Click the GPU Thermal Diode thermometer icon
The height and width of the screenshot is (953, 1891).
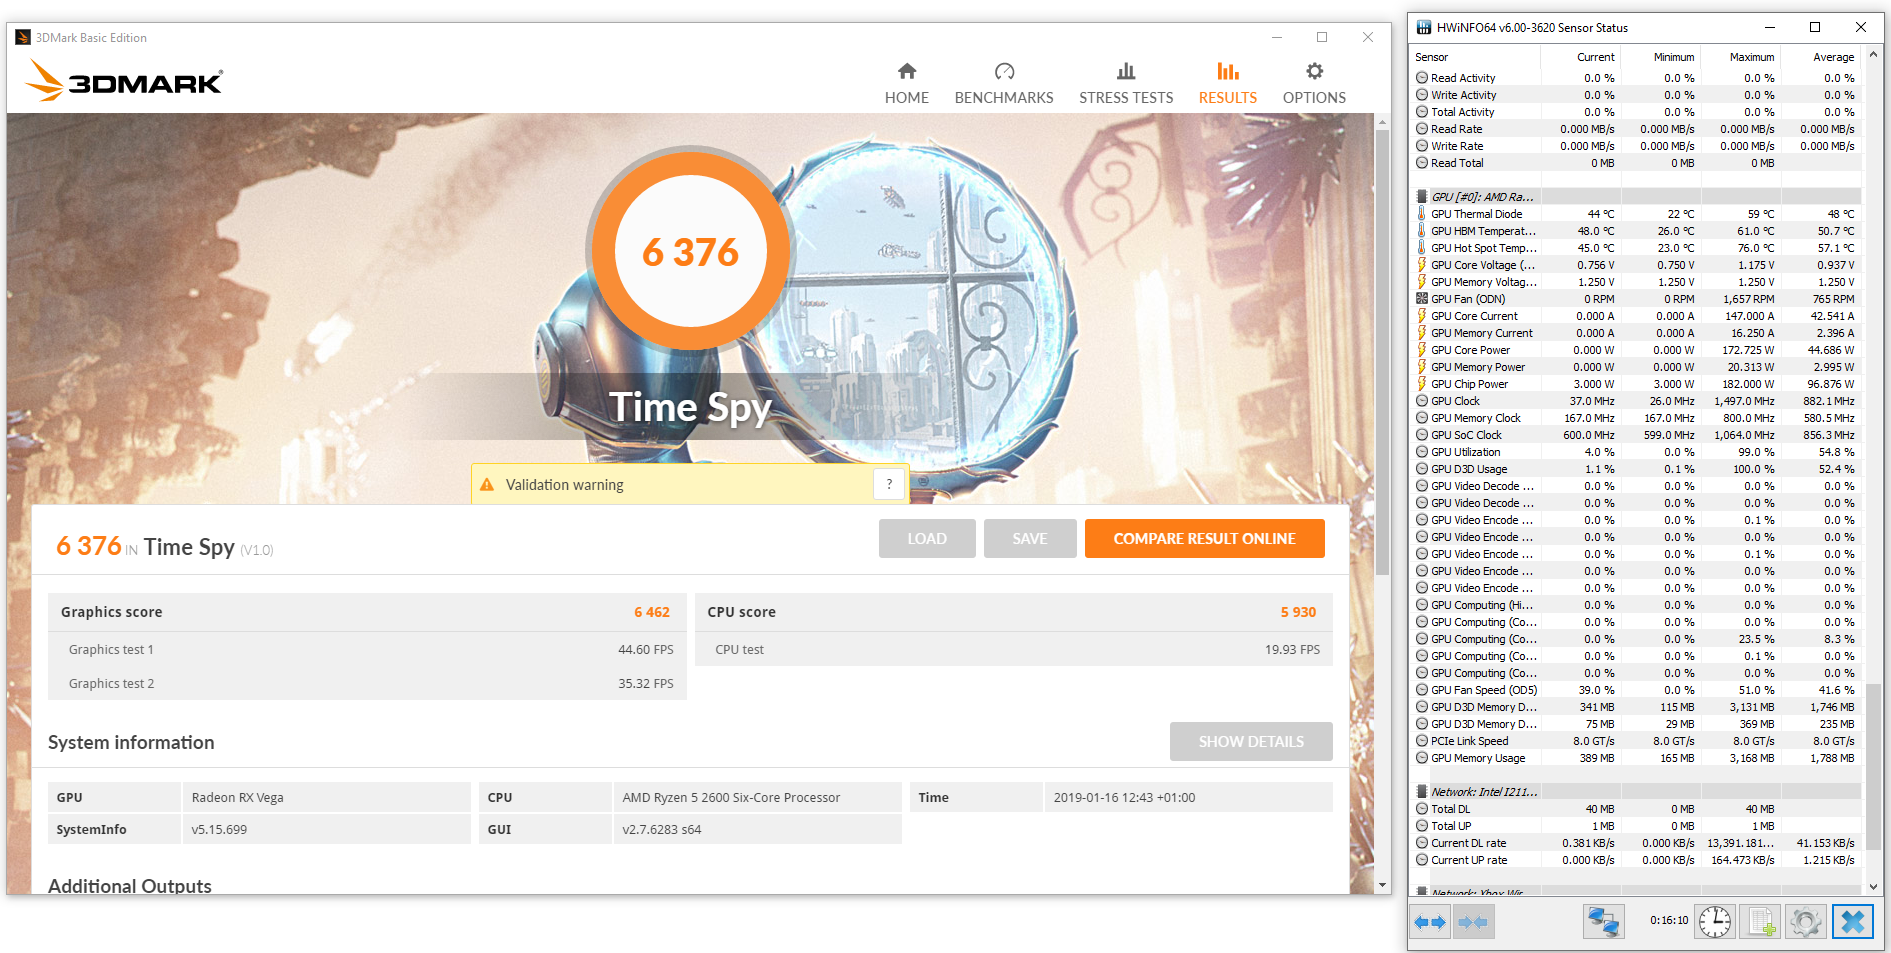1422,214
